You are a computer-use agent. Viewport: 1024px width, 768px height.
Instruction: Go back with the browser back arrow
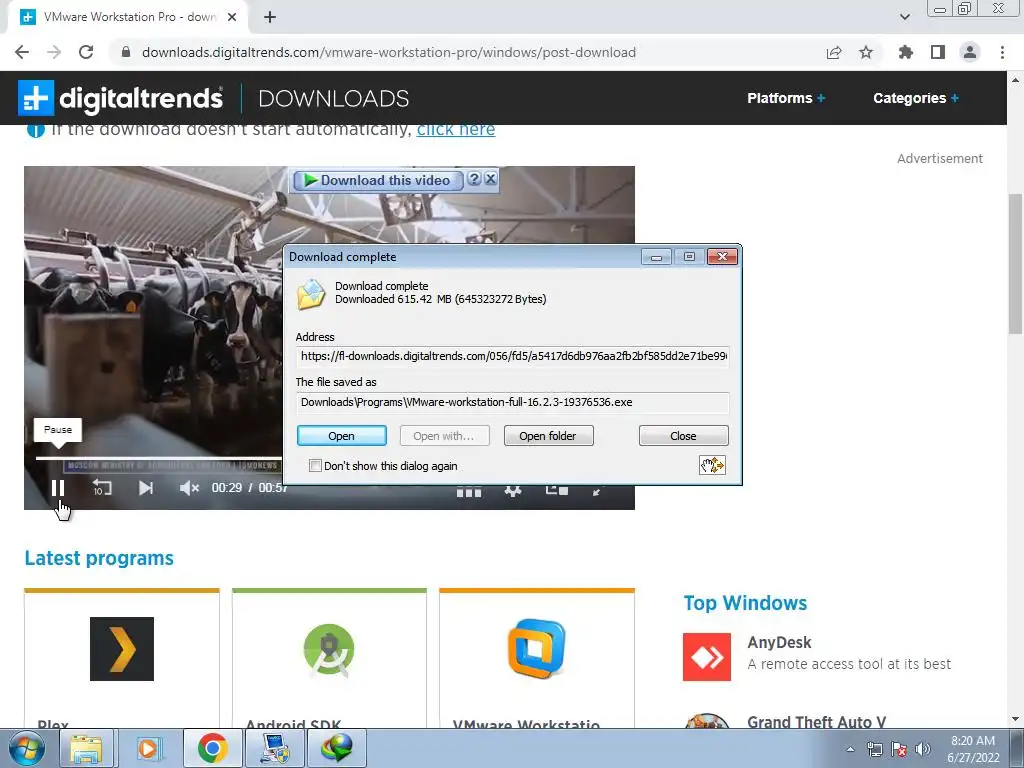22,52
